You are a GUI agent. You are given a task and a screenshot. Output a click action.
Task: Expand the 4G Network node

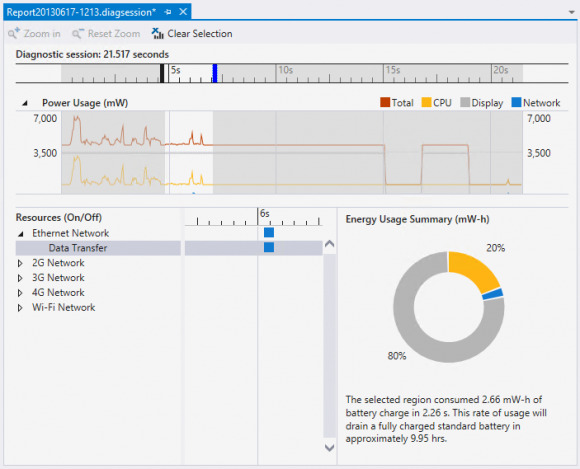pos(20,293)
